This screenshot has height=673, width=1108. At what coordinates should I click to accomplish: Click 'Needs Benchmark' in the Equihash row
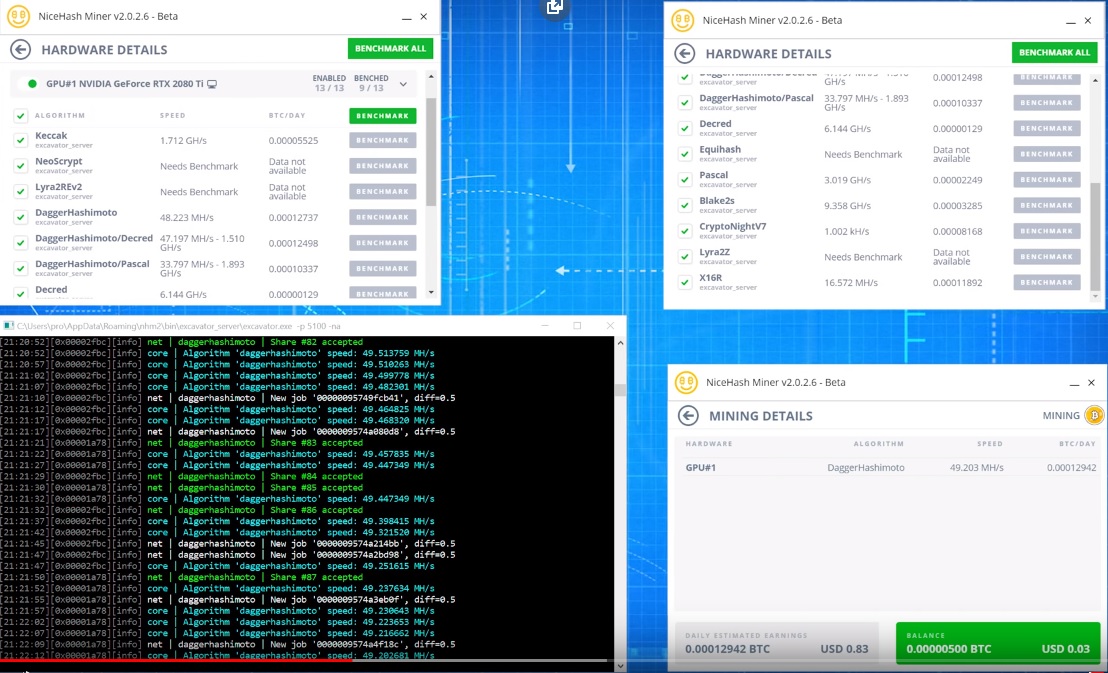[x=863, y=154]
